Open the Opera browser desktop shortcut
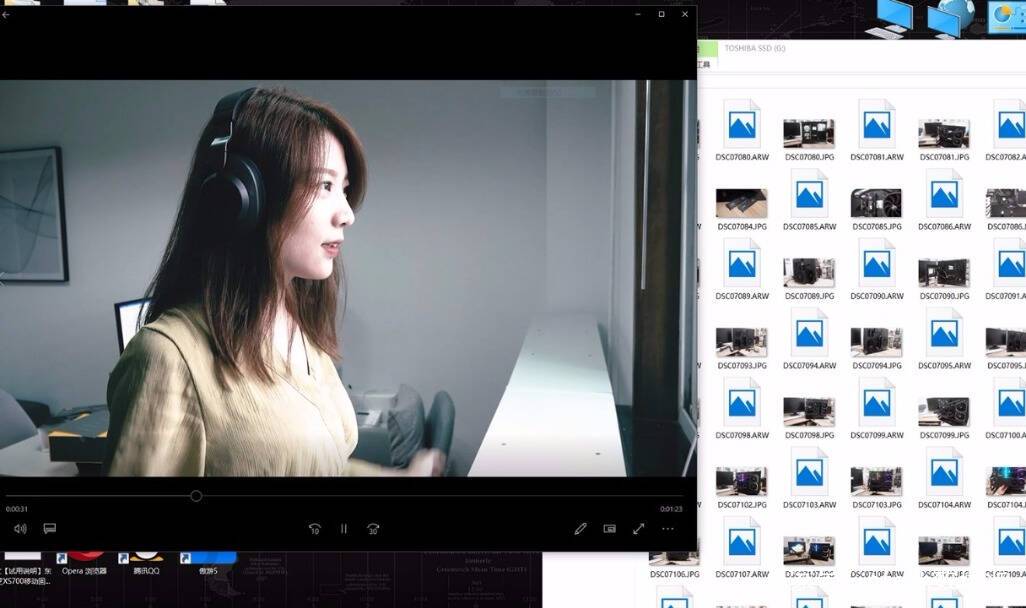The image size is (1026, 608). [84, 563]
